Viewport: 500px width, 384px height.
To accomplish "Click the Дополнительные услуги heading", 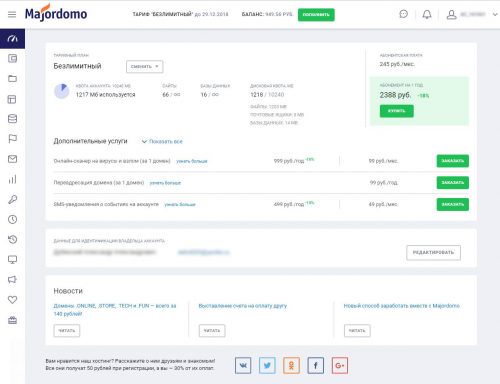I will click(x=90, y=141).
